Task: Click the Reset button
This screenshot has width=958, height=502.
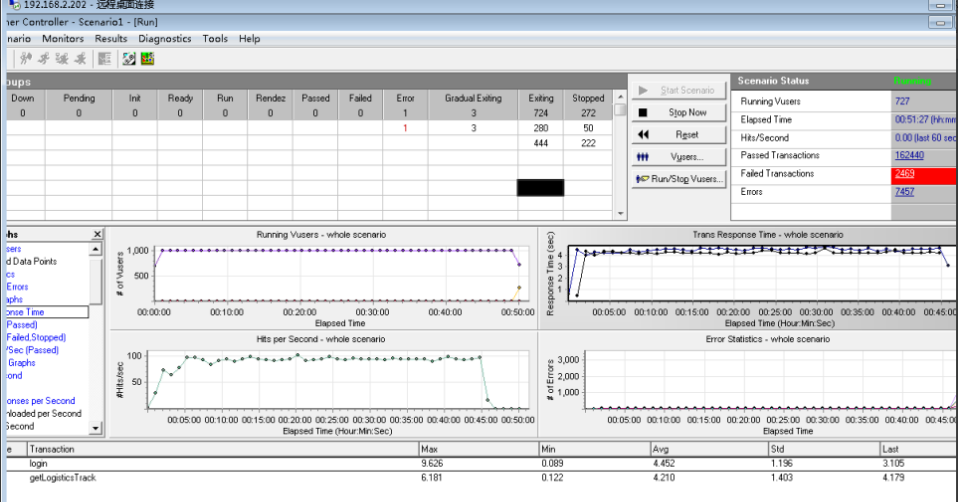Action: point(678,134)
